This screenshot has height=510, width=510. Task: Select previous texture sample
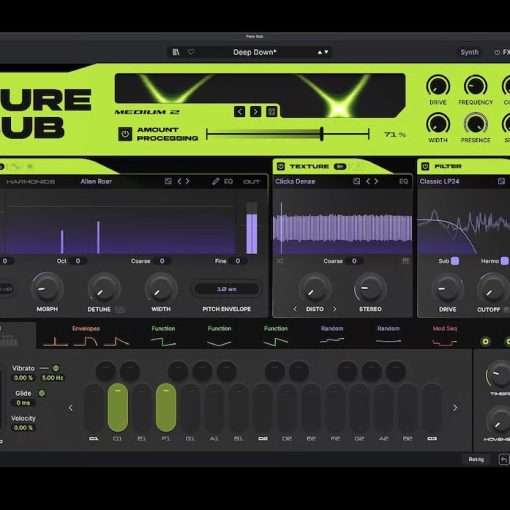[368, 181]
